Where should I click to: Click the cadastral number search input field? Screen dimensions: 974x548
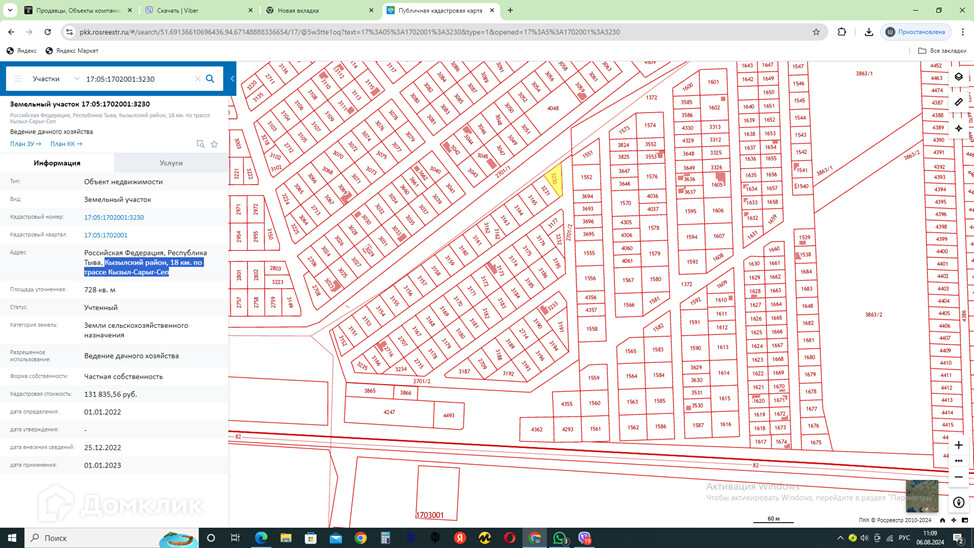[x=135, y=78]
